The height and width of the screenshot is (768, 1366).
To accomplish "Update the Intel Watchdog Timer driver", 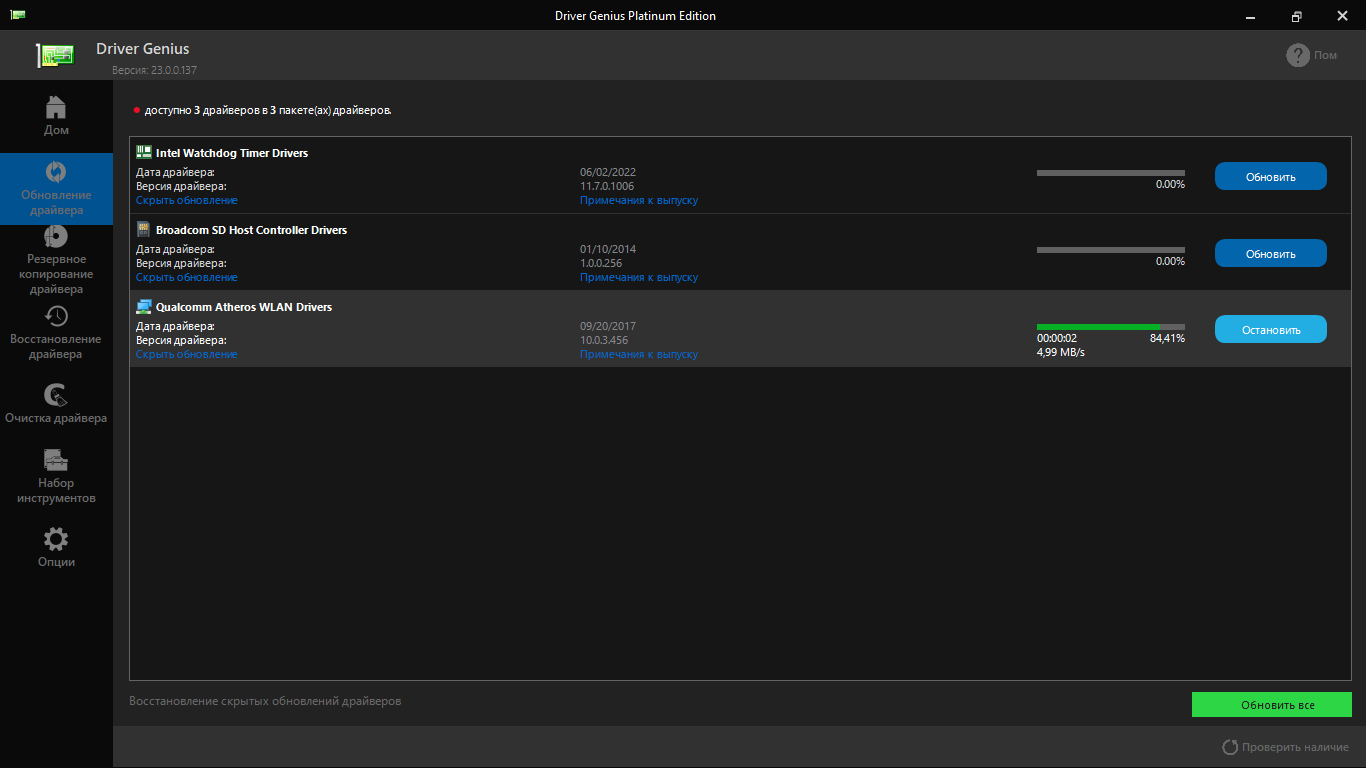I will pyautogui.click(x=1271, y=176).
